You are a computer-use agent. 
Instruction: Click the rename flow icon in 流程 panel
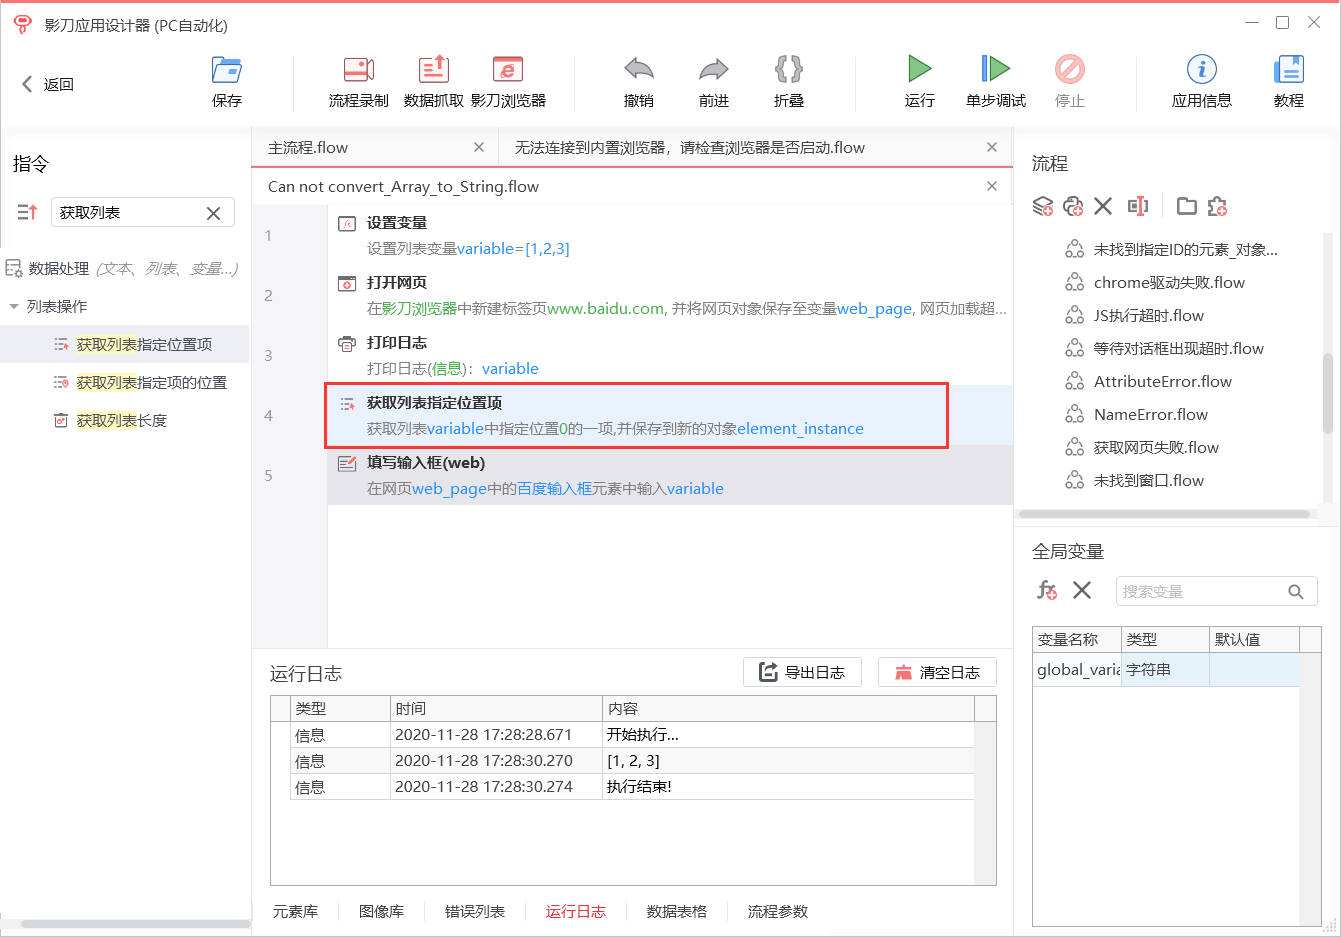[1138, 206]
